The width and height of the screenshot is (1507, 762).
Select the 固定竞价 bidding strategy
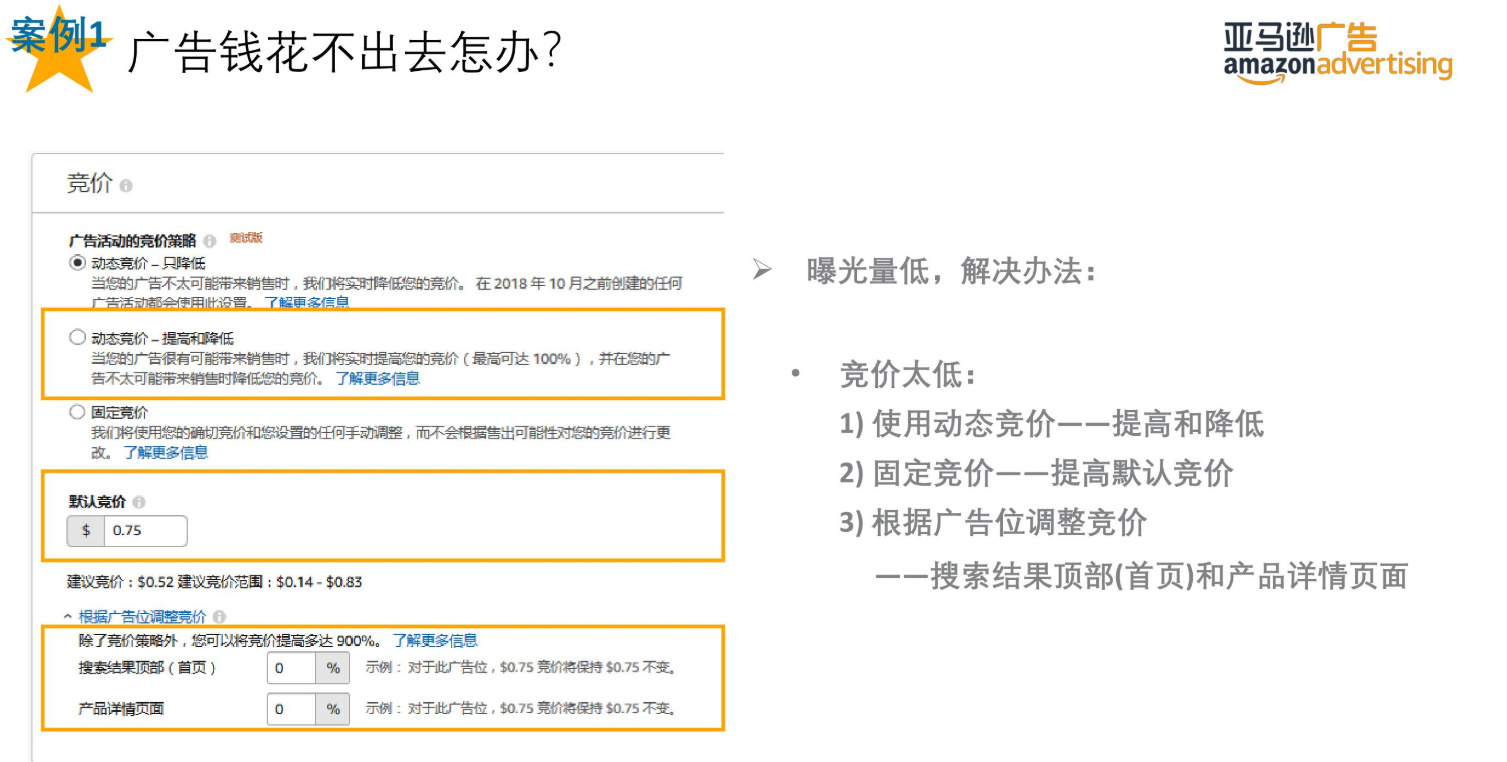tap(76, 412)
